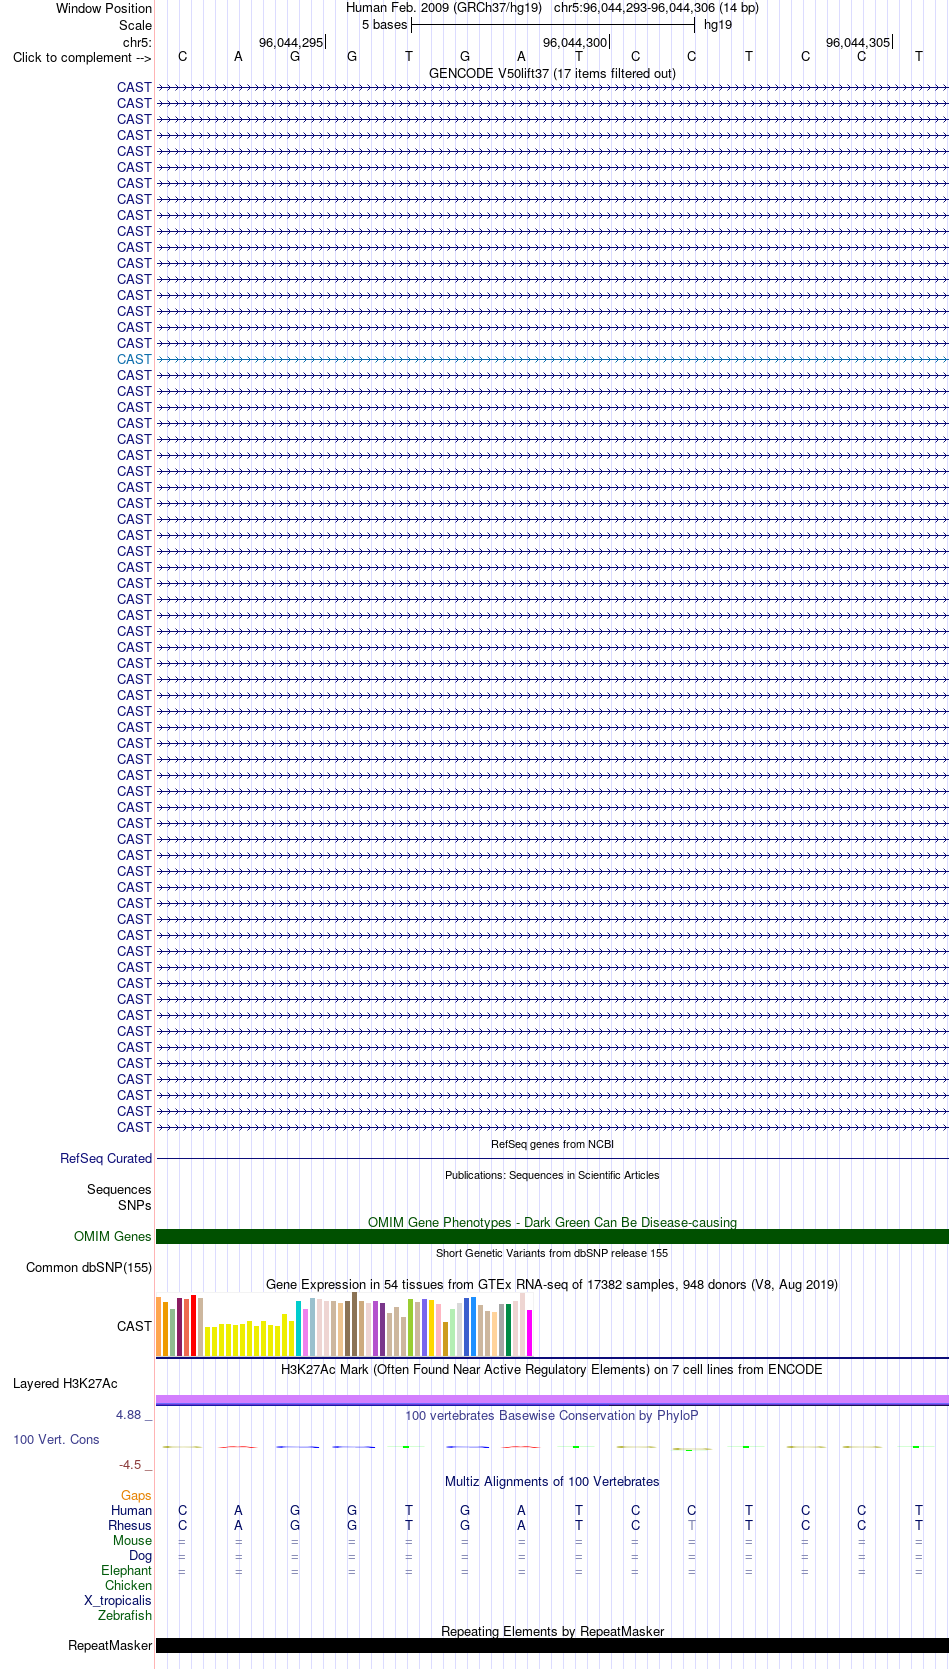Click the 'Zebrafish' alignment row label
The image size is (950, 1669).
(x=125, y=1615)
